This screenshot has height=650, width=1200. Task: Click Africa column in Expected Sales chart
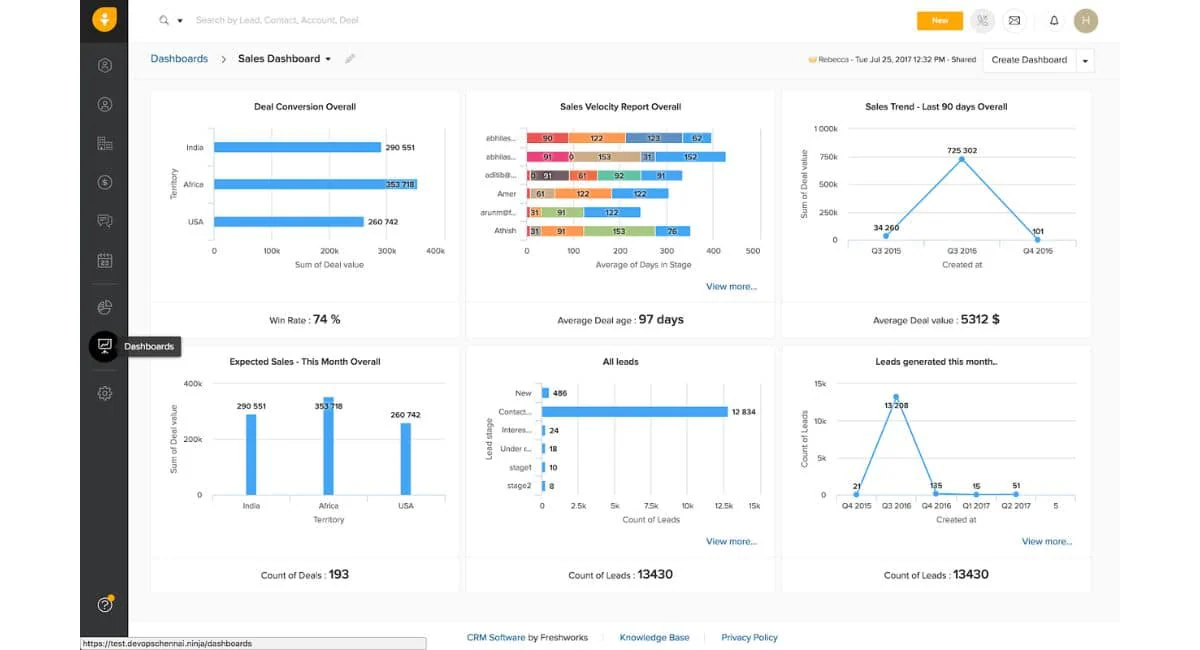[x=328, y=446]
